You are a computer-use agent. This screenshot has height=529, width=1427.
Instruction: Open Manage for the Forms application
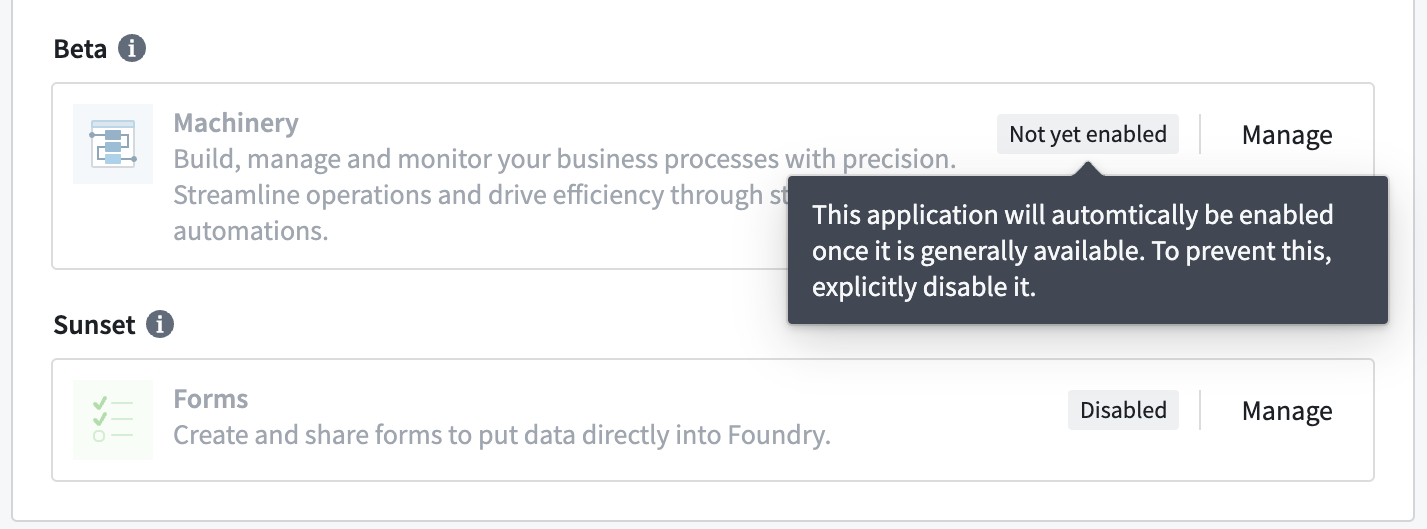pyautogui.click(x=1287, y=410)
